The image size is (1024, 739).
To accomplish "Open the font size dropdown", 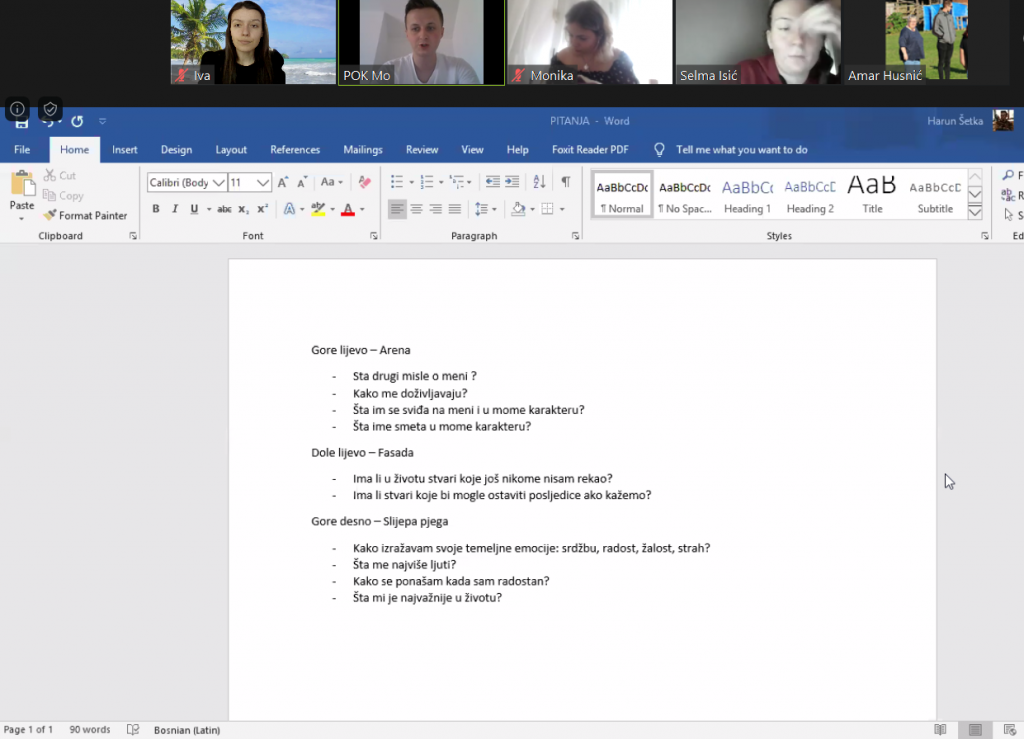I will pyautogui.click(x=263, y=183).
